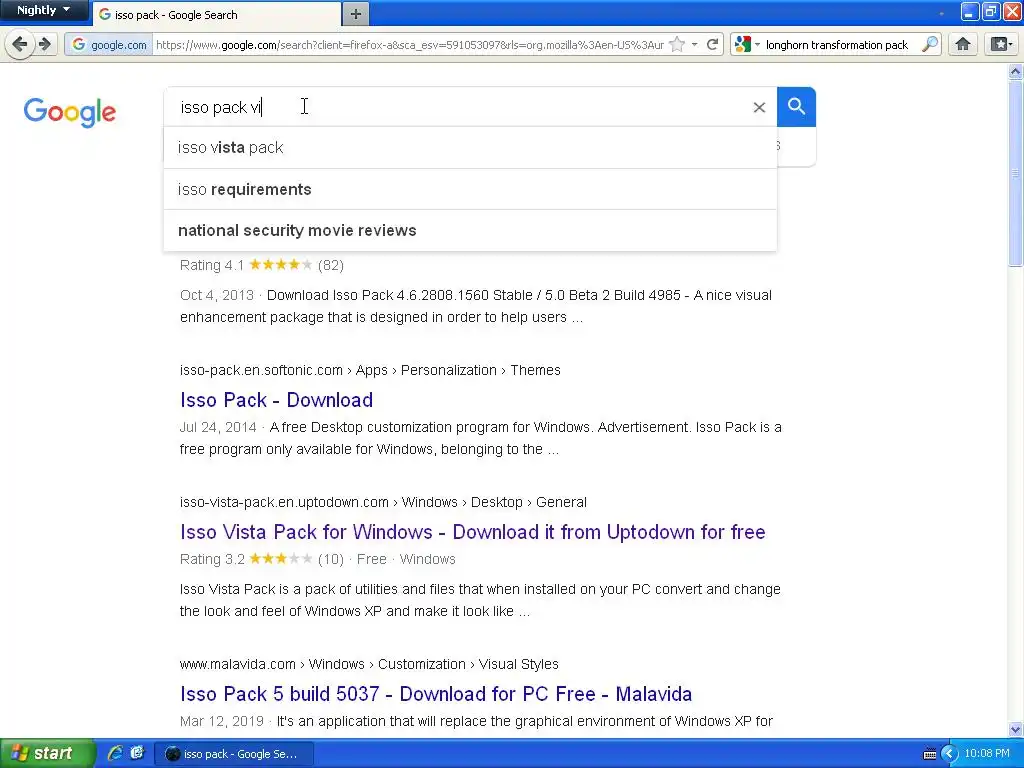This screenshot has height=768, width=1024.
Task: Select suggestion isso vista pack
Action: pos(470,148)
